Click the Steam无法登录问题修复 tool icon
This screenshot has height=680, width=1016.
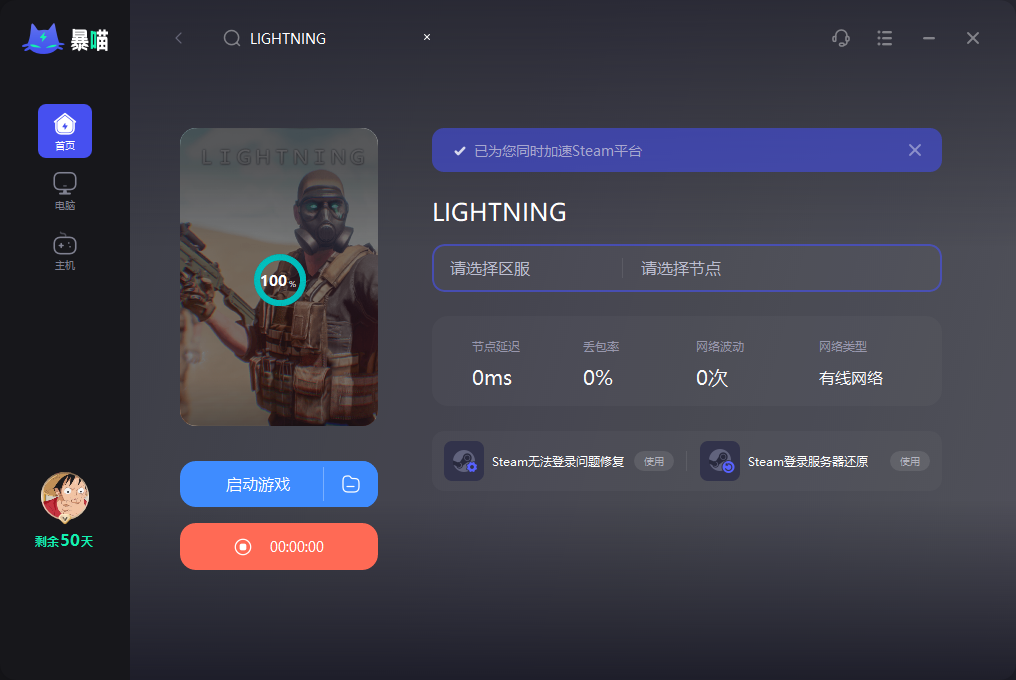coord(464,461)
